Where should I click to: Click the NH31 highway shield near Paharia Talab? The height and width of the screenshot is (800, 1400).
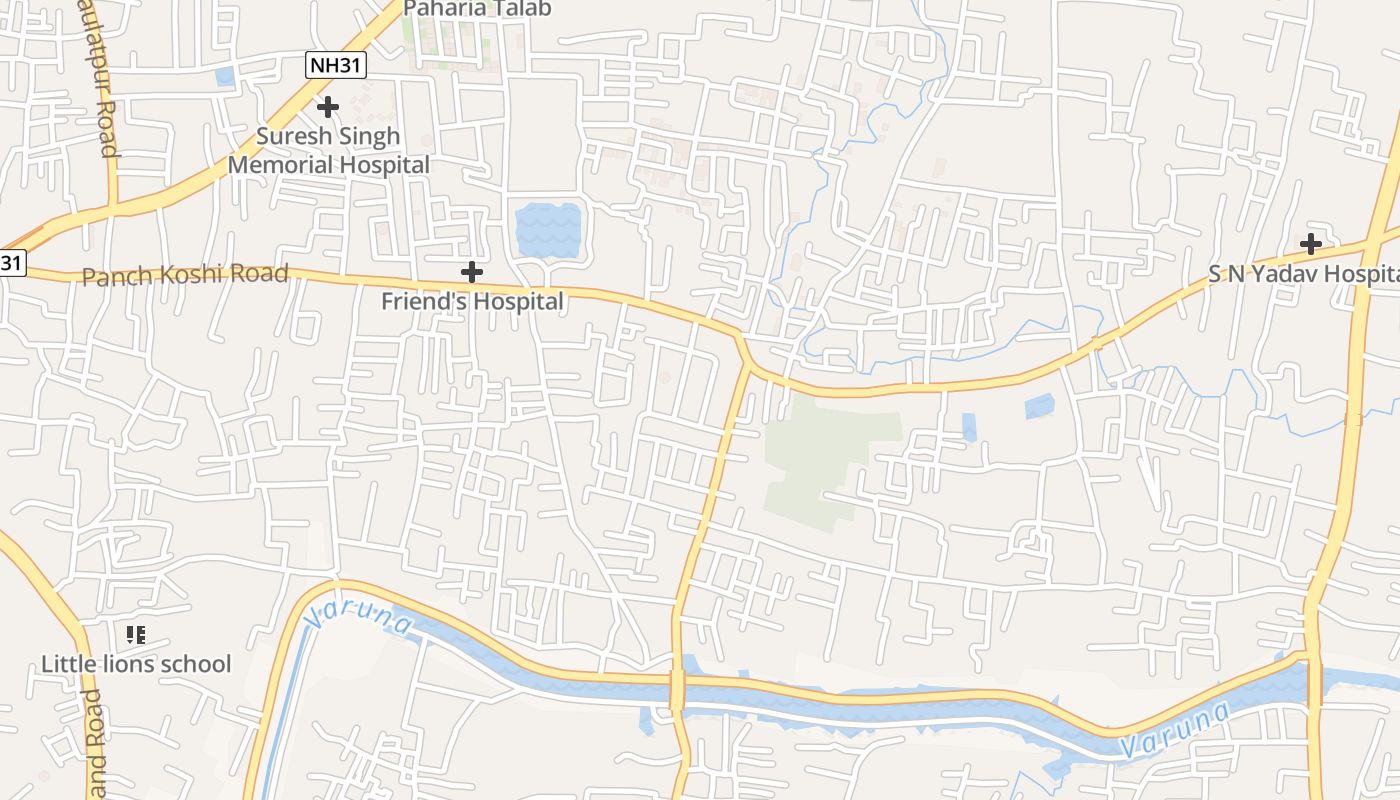(337, 66)
